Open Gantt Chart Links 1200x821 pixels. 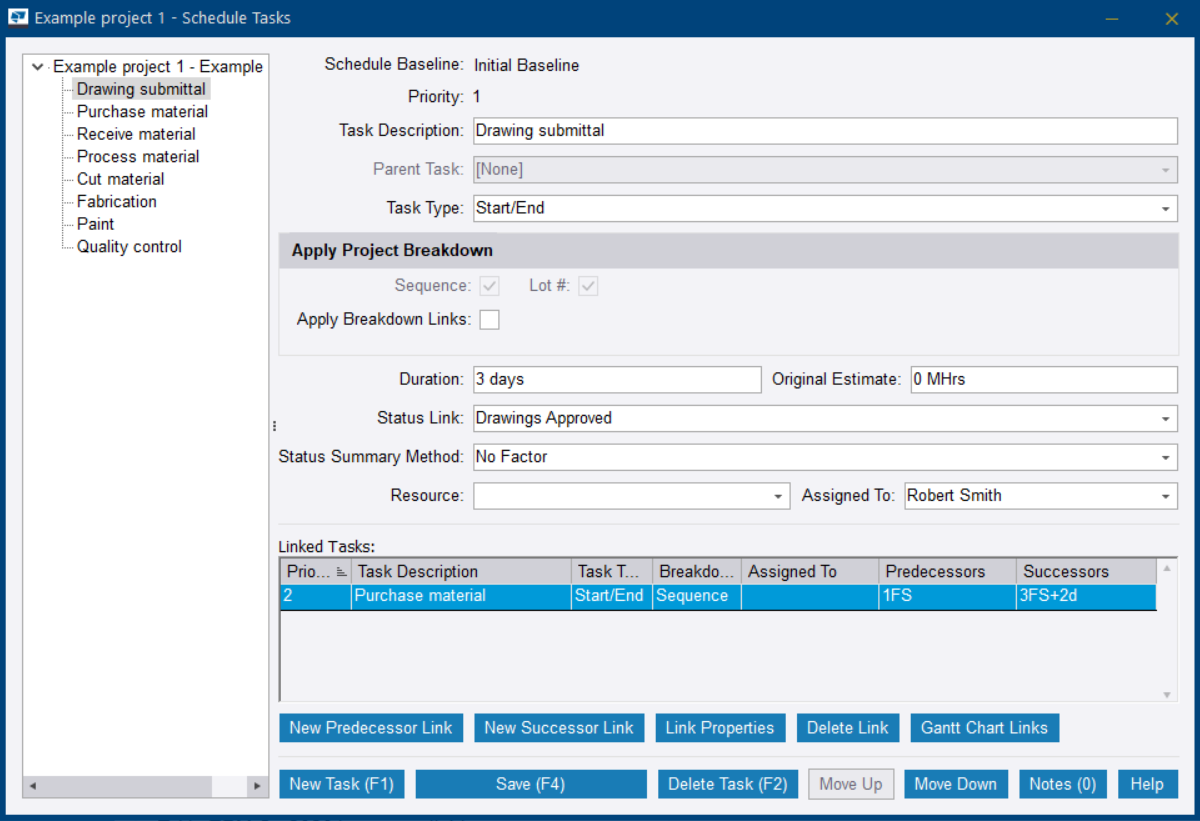click(984, 727)
